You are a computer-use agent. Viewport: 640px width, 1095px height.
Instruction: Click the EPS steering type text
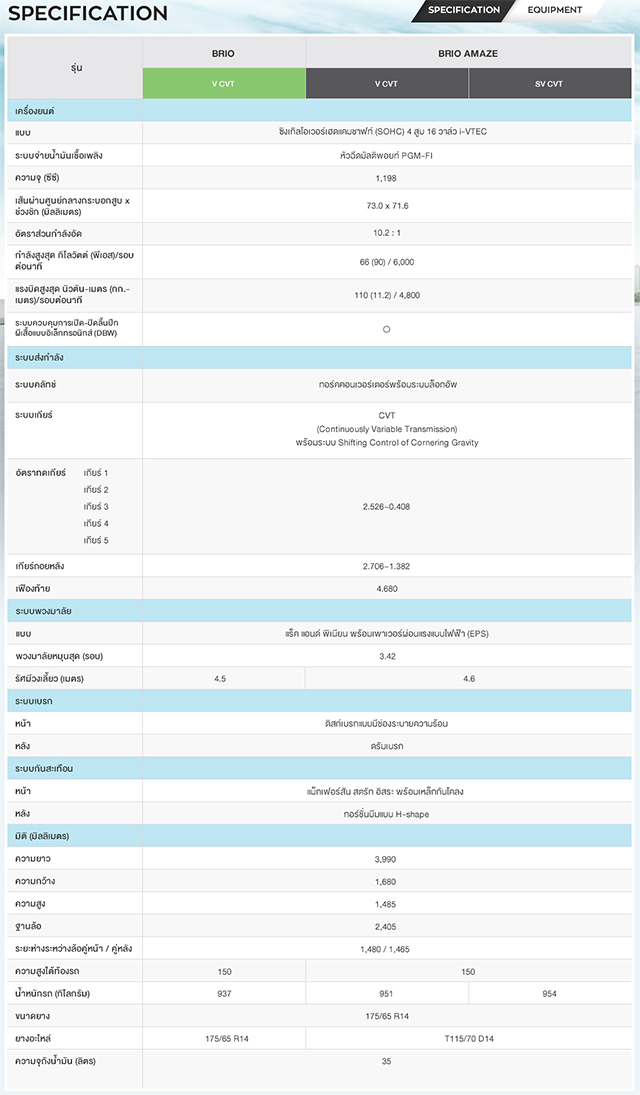tap(386, 634)
